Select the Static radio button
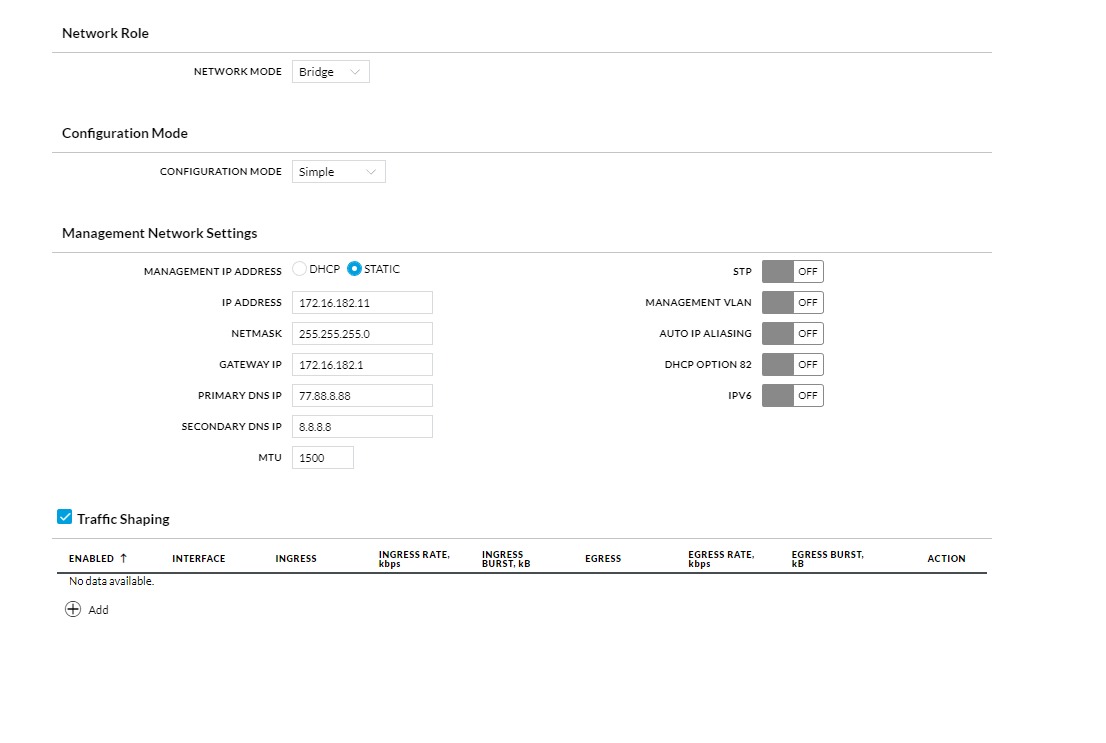 [354, 269]
